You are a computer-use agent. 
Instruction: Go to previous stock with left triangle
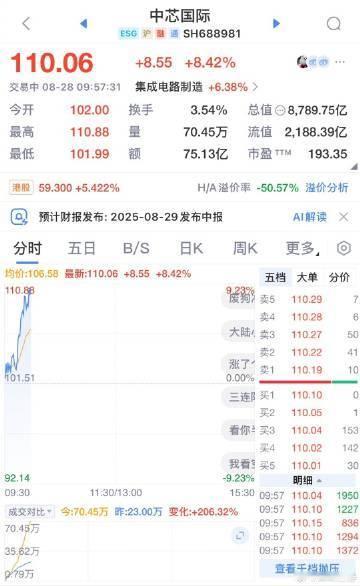pos(84,24)
